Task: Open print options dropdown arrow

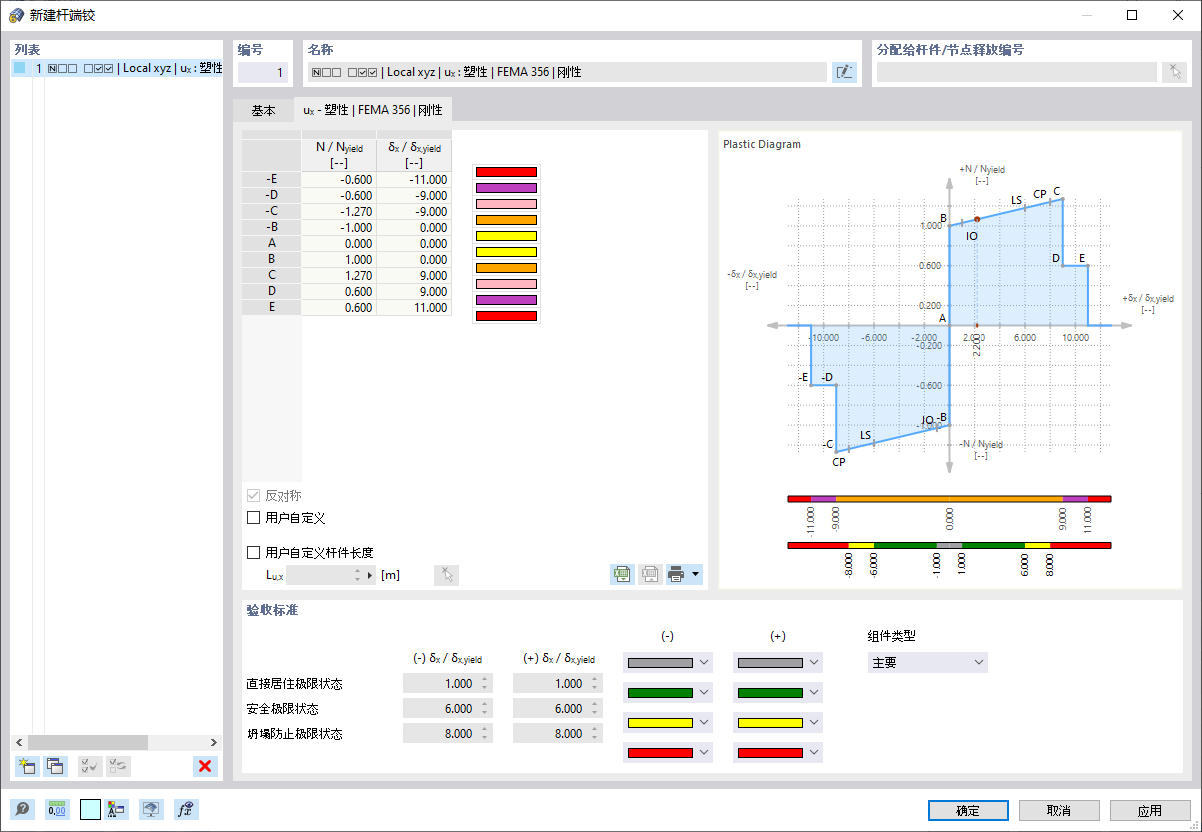Action: [696, 574]
